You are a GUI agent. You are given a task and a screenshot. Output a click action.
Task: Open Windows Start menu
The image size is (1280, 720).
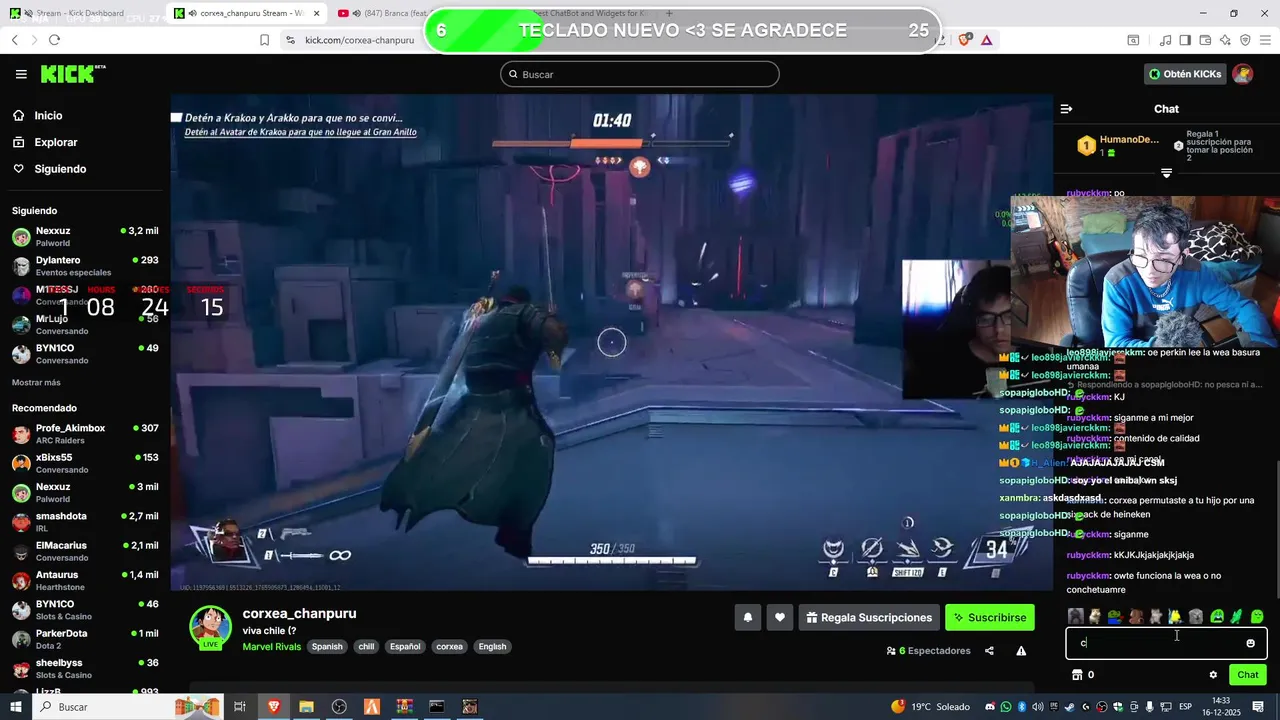(x=16, y=707)
